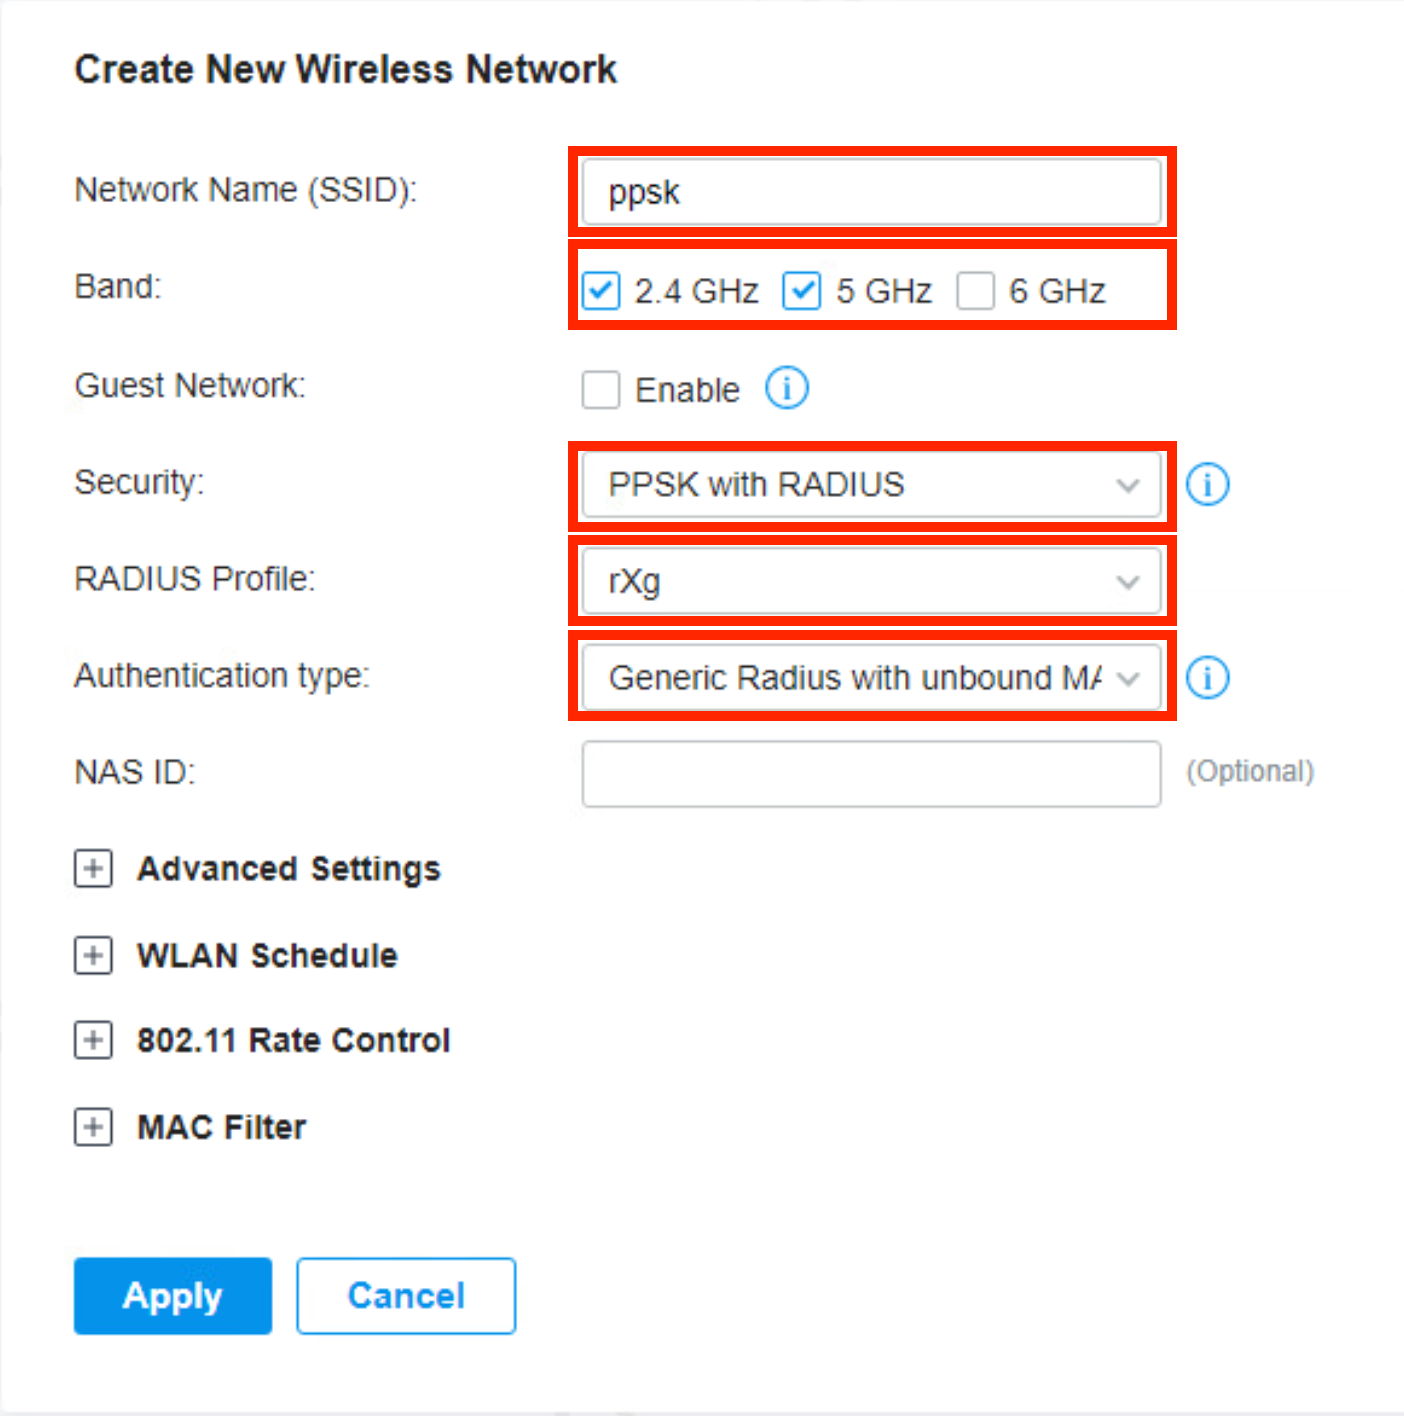Click the Network Name SSID field
Image resolution: width=1404 pixels, height=1416 pixels.
[x=870, y=192]
